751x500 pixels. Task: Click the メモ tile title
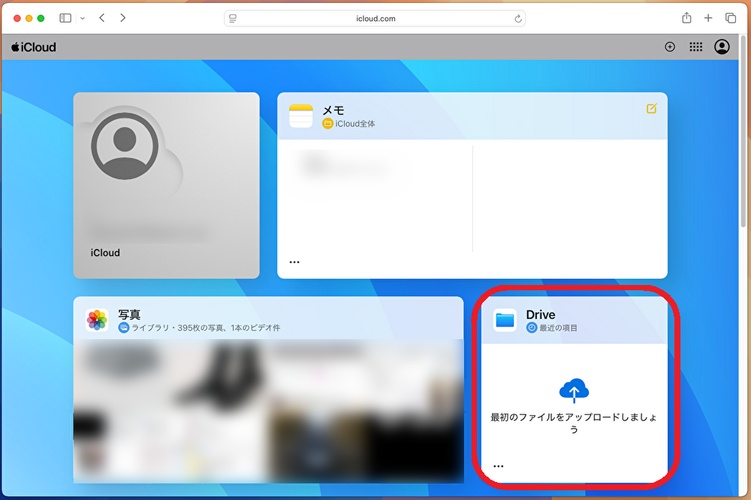click(333, 111)
